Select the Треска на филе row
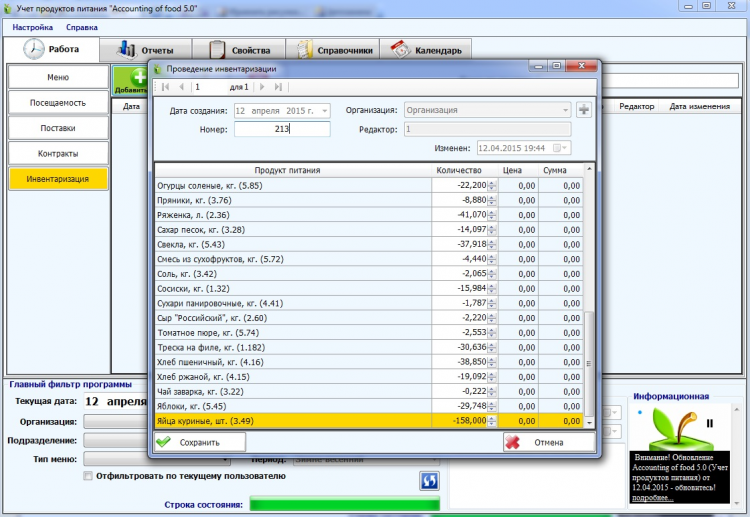Image resolution: width=750 pixels, height=517 pixels. (369, 347)
